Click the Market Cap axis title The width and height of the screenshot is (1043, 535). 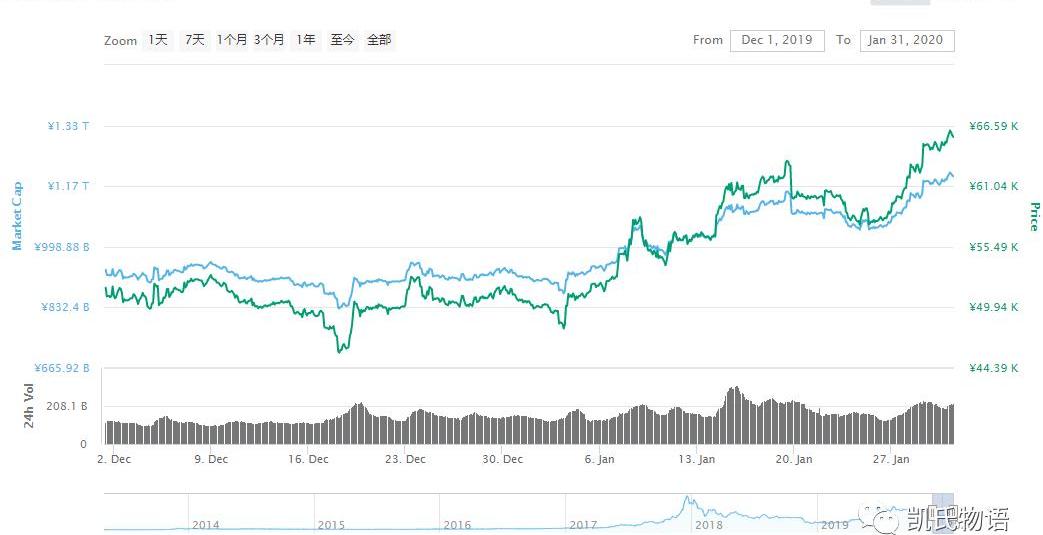tap(17, 216)
